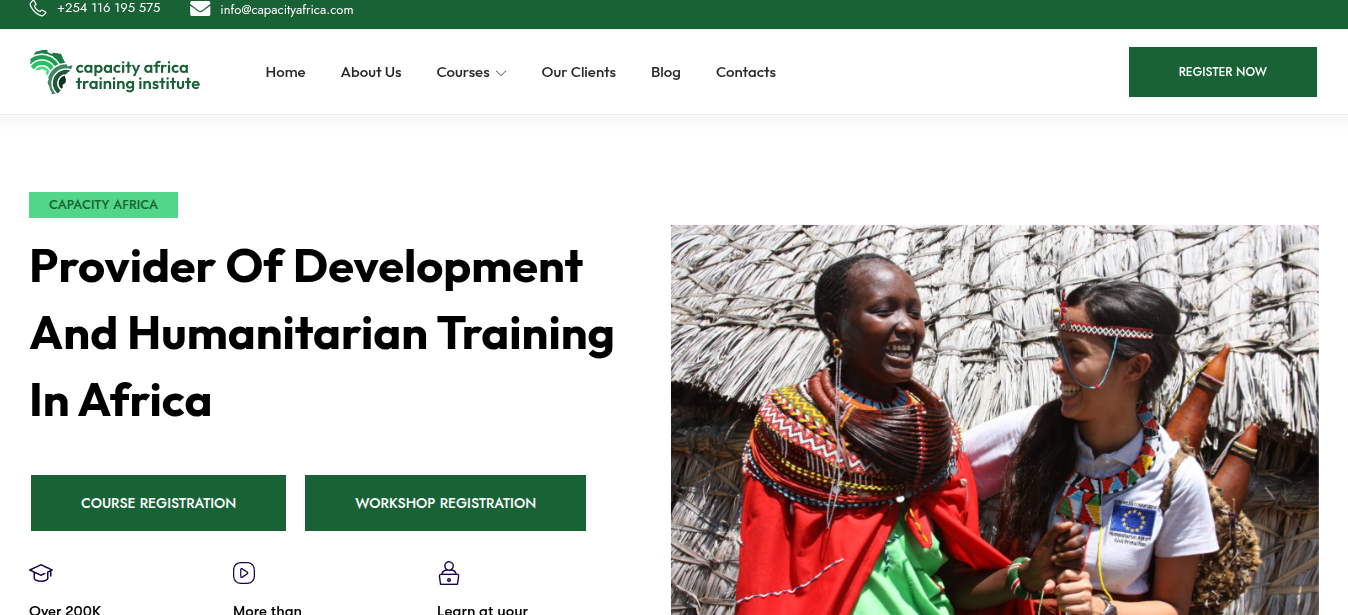Call the phone number +254 116 195 575
Image resolution: width=1348 pixels, height=615 pixels.
point(109,8)
